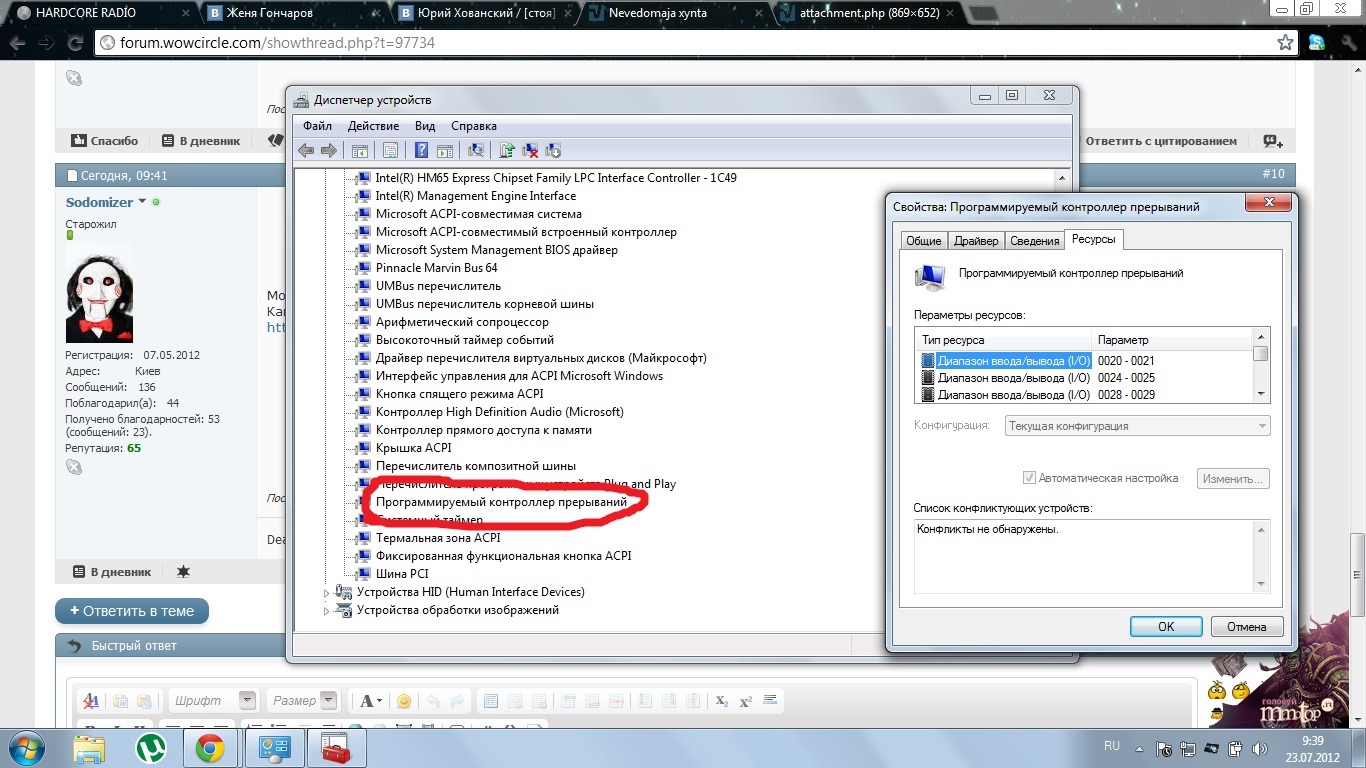The width and height of the screenshot is (1366, 768).
Task: Select the Programmable interrupt controller device
Action: coord(501,502)
